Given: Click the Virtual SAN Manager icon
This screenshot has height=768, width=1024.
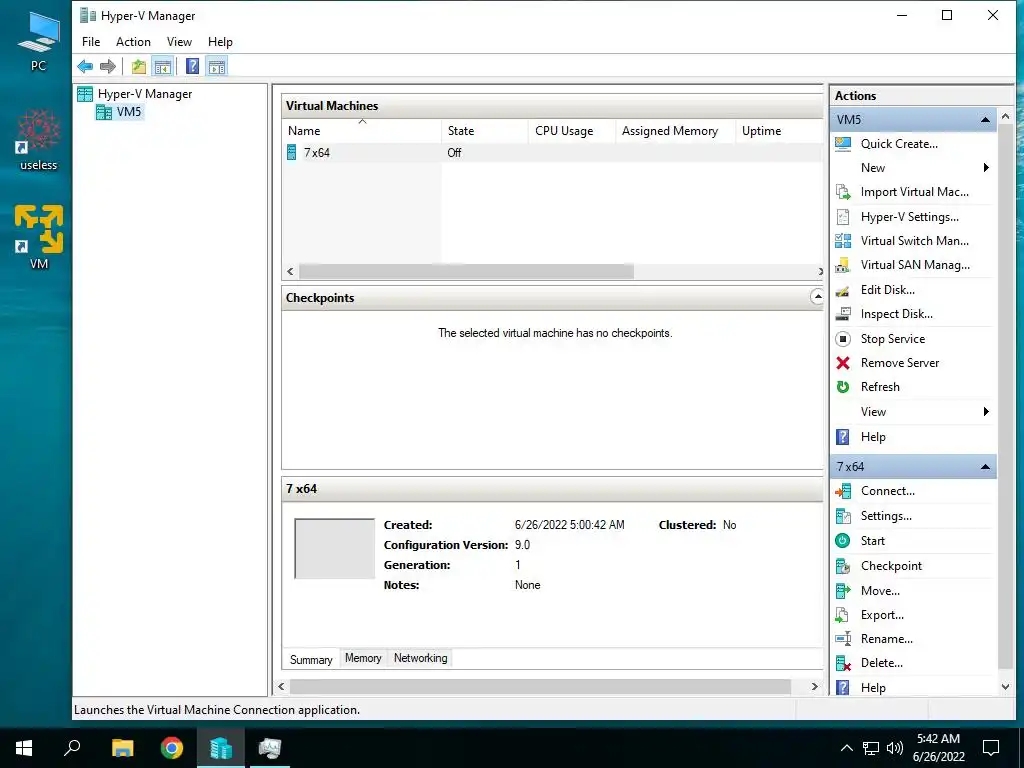Looking at the screenshot, I should (843, 265).
